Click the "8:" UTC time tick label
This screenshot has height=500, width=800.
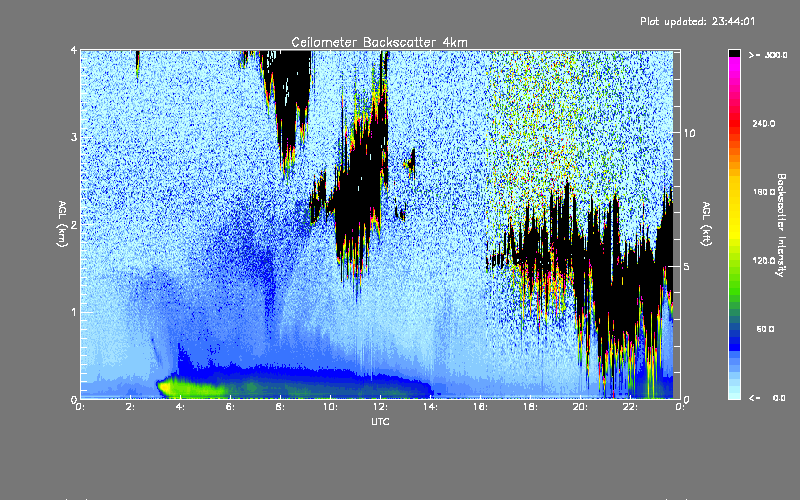(280, 407)
